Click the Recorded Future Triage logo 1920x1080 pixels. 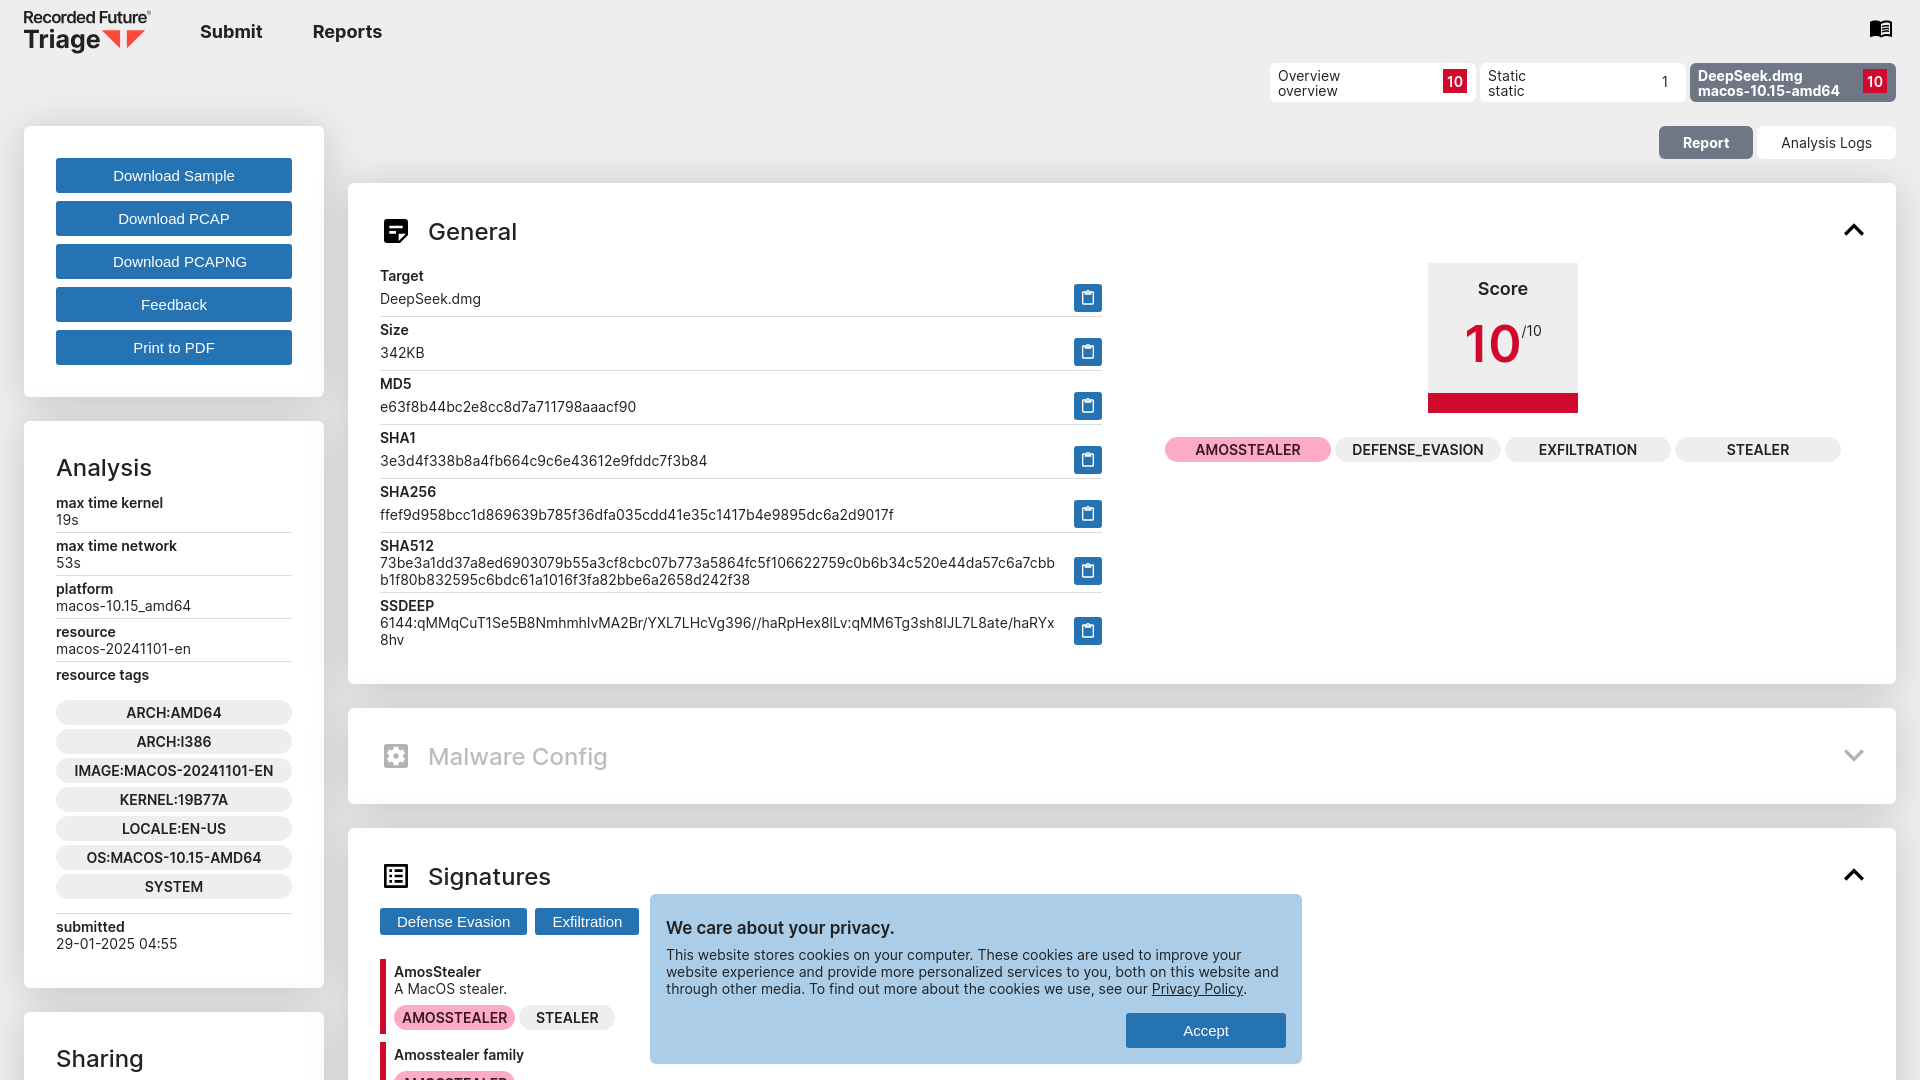coord(87,31)
